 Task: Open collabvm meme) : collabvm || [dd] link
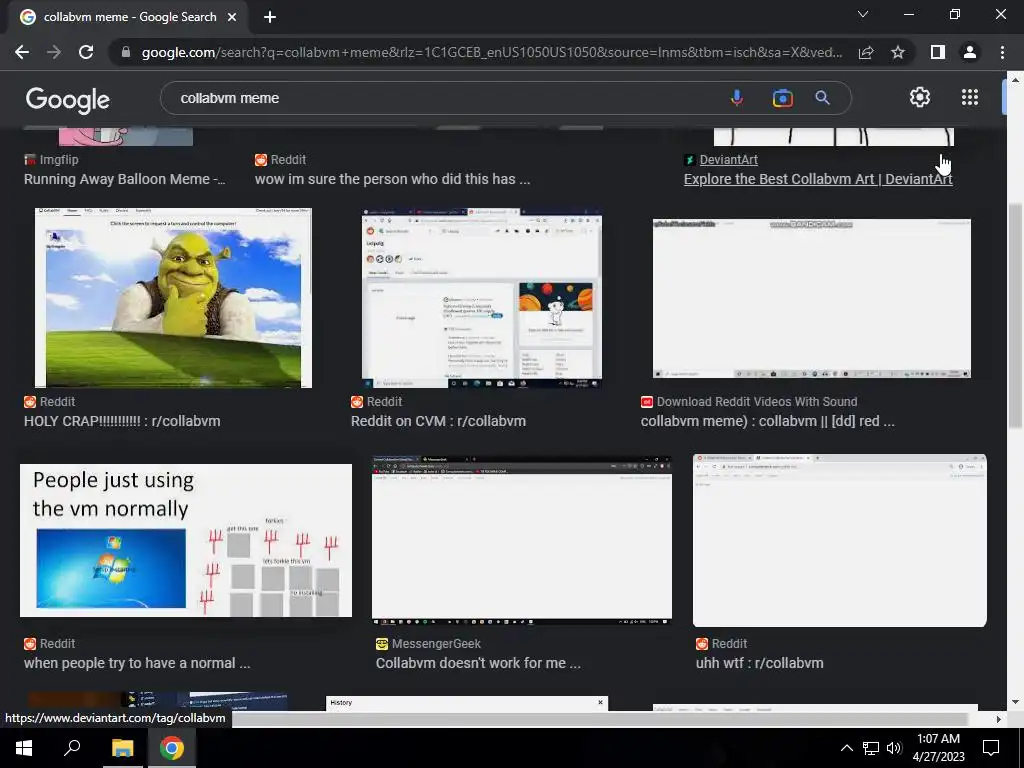(x=767, y=421)
